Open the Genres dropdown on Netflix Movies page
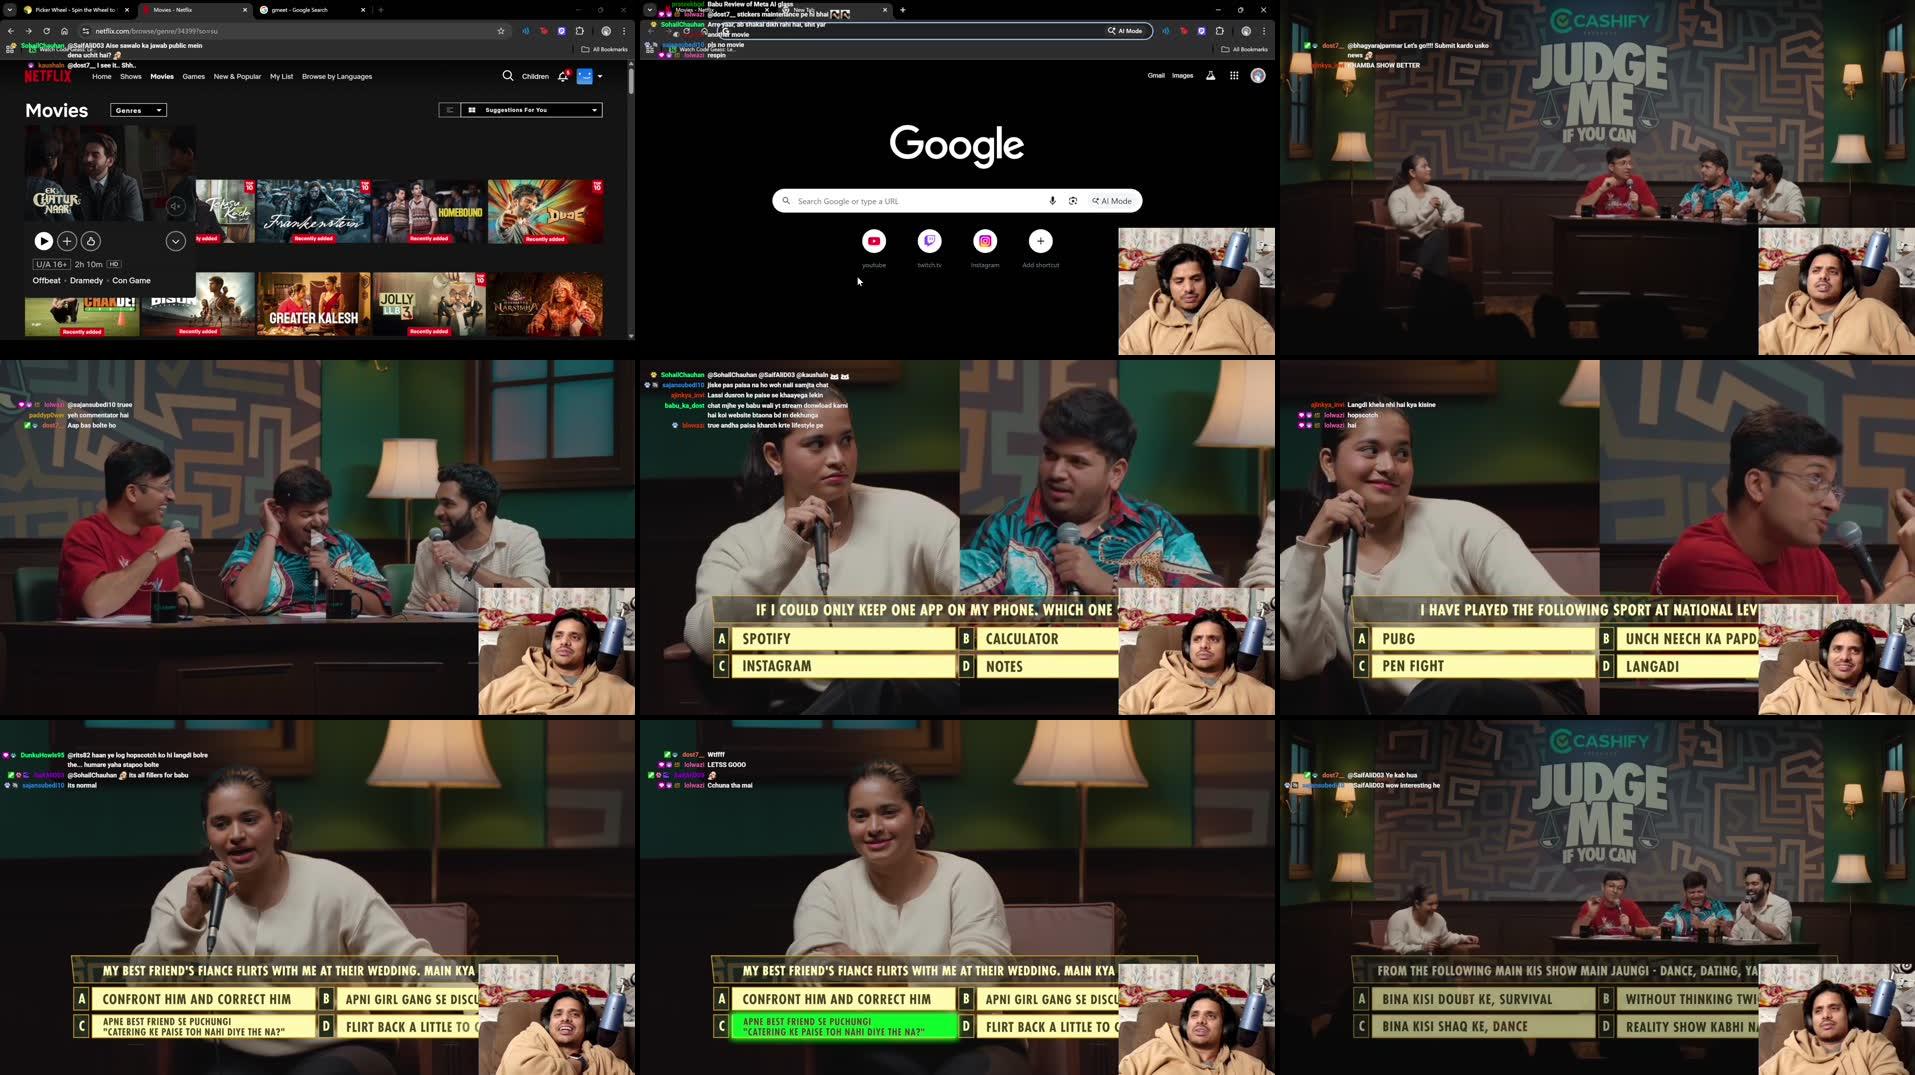The height and width of the screenshot is (1075, 1915). pyautogui.click(x=137, y=110)
